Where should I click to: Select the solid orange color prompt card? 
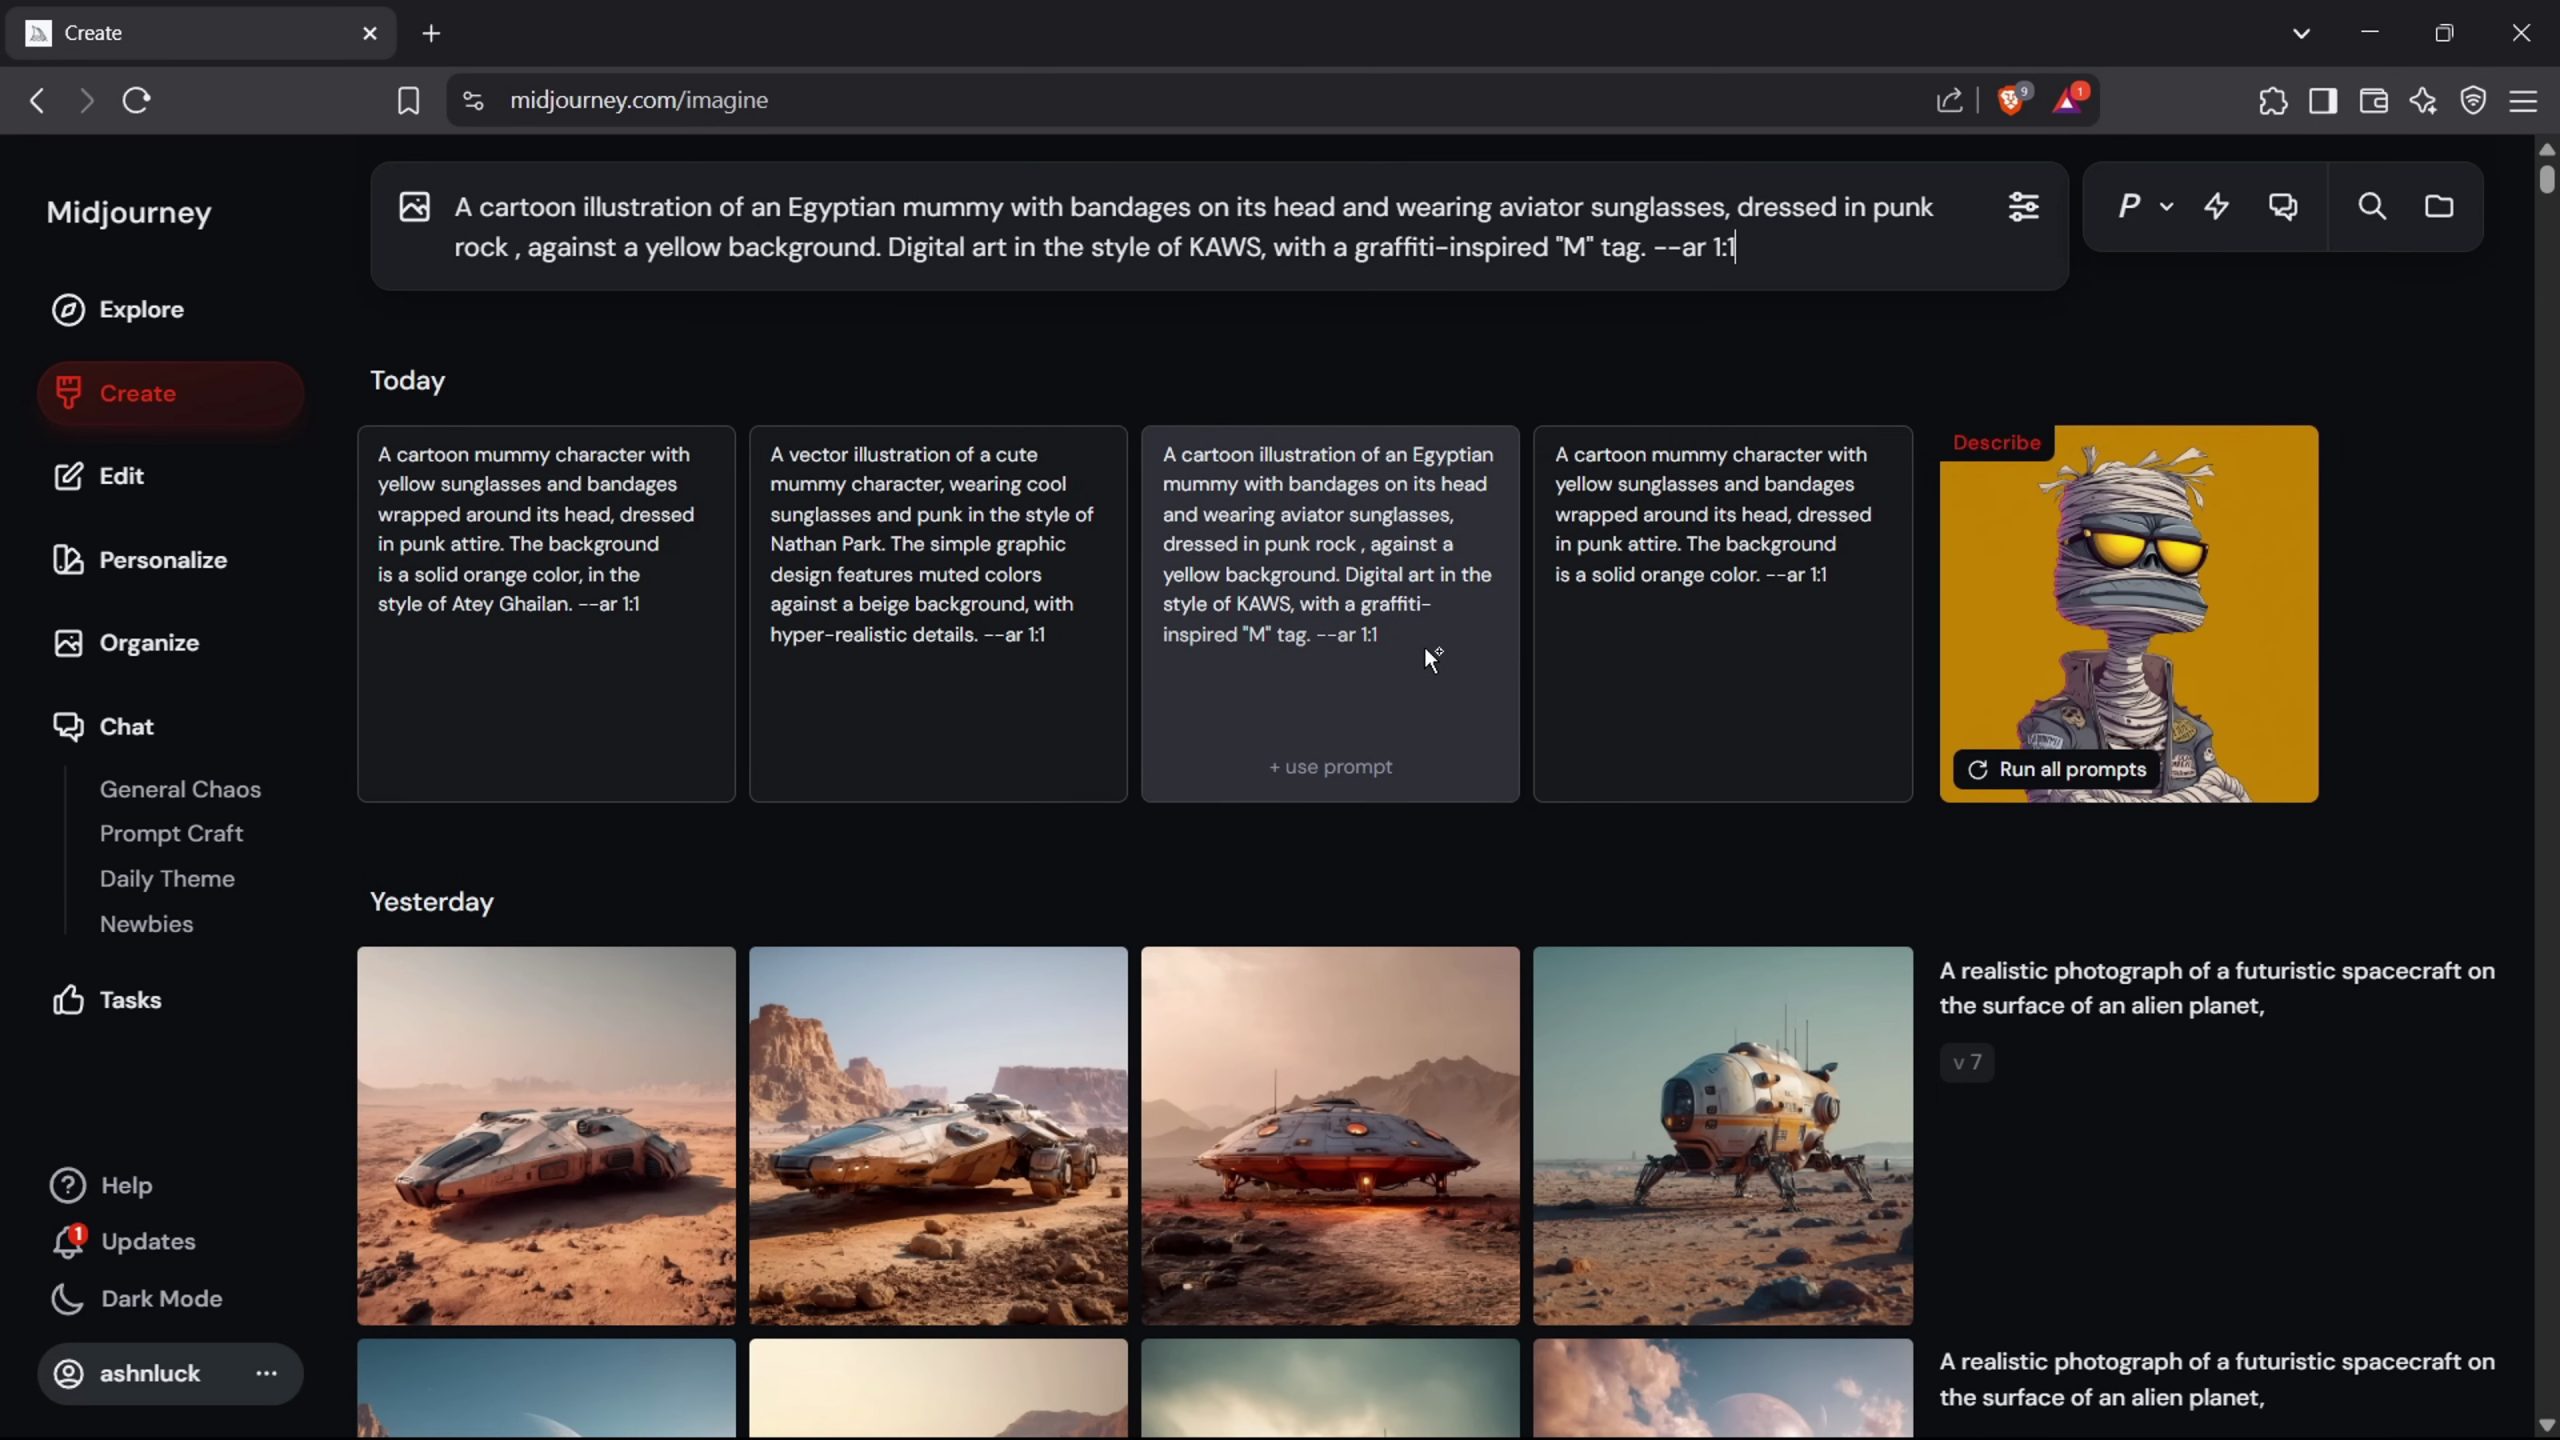point(1722,614)
